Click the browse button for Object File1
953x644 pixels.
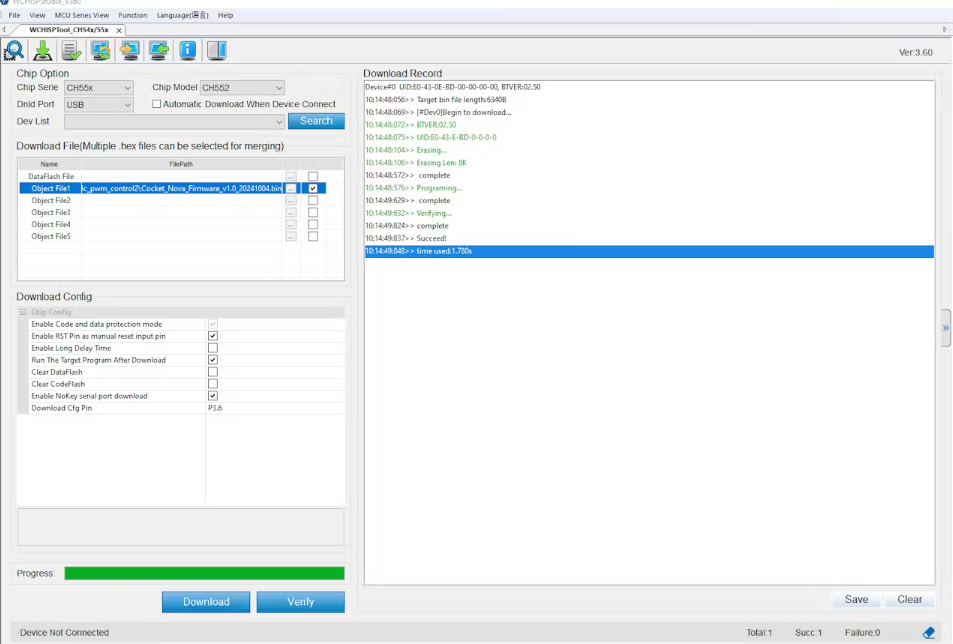(291, 188)
